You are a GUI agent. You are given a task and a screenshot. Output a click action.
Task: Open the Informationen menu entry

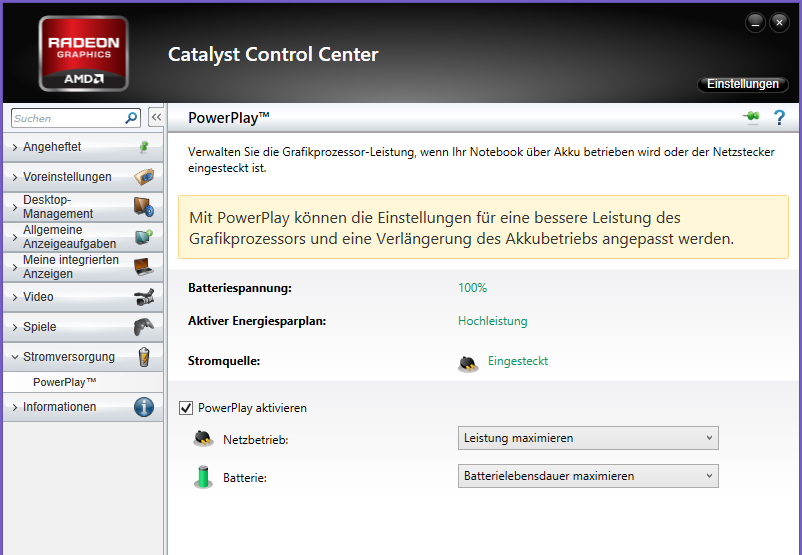click(x=83, y=407)
